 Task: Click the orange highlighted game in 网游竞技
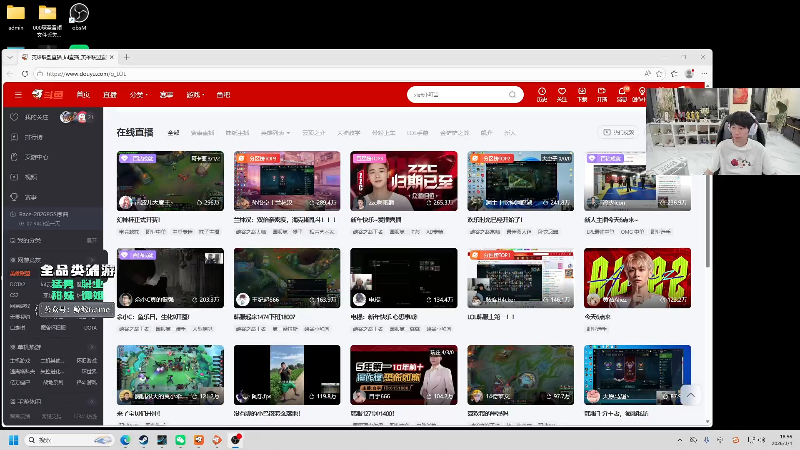point(20,273)
